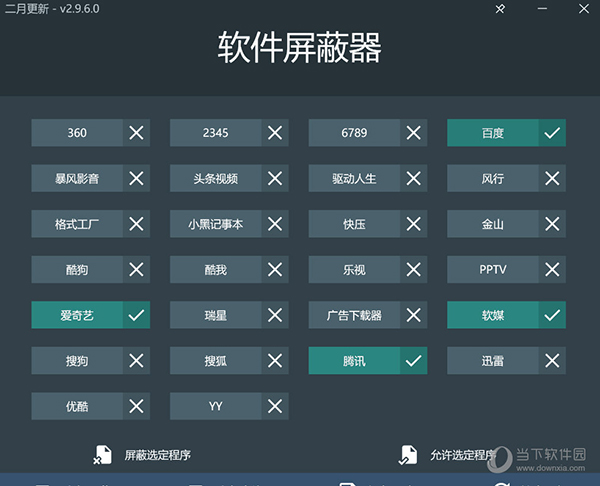Click the X icon beside 搜狐
Image resolution: width=600 pixels, height=486 pixels.
(x=275, y=360)
